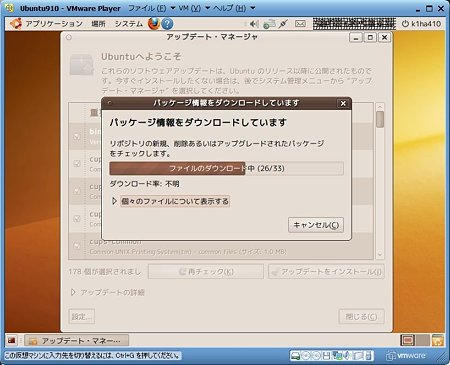
Task: Toggle the cups-common package checkbox
Action: tap(77, 246)
